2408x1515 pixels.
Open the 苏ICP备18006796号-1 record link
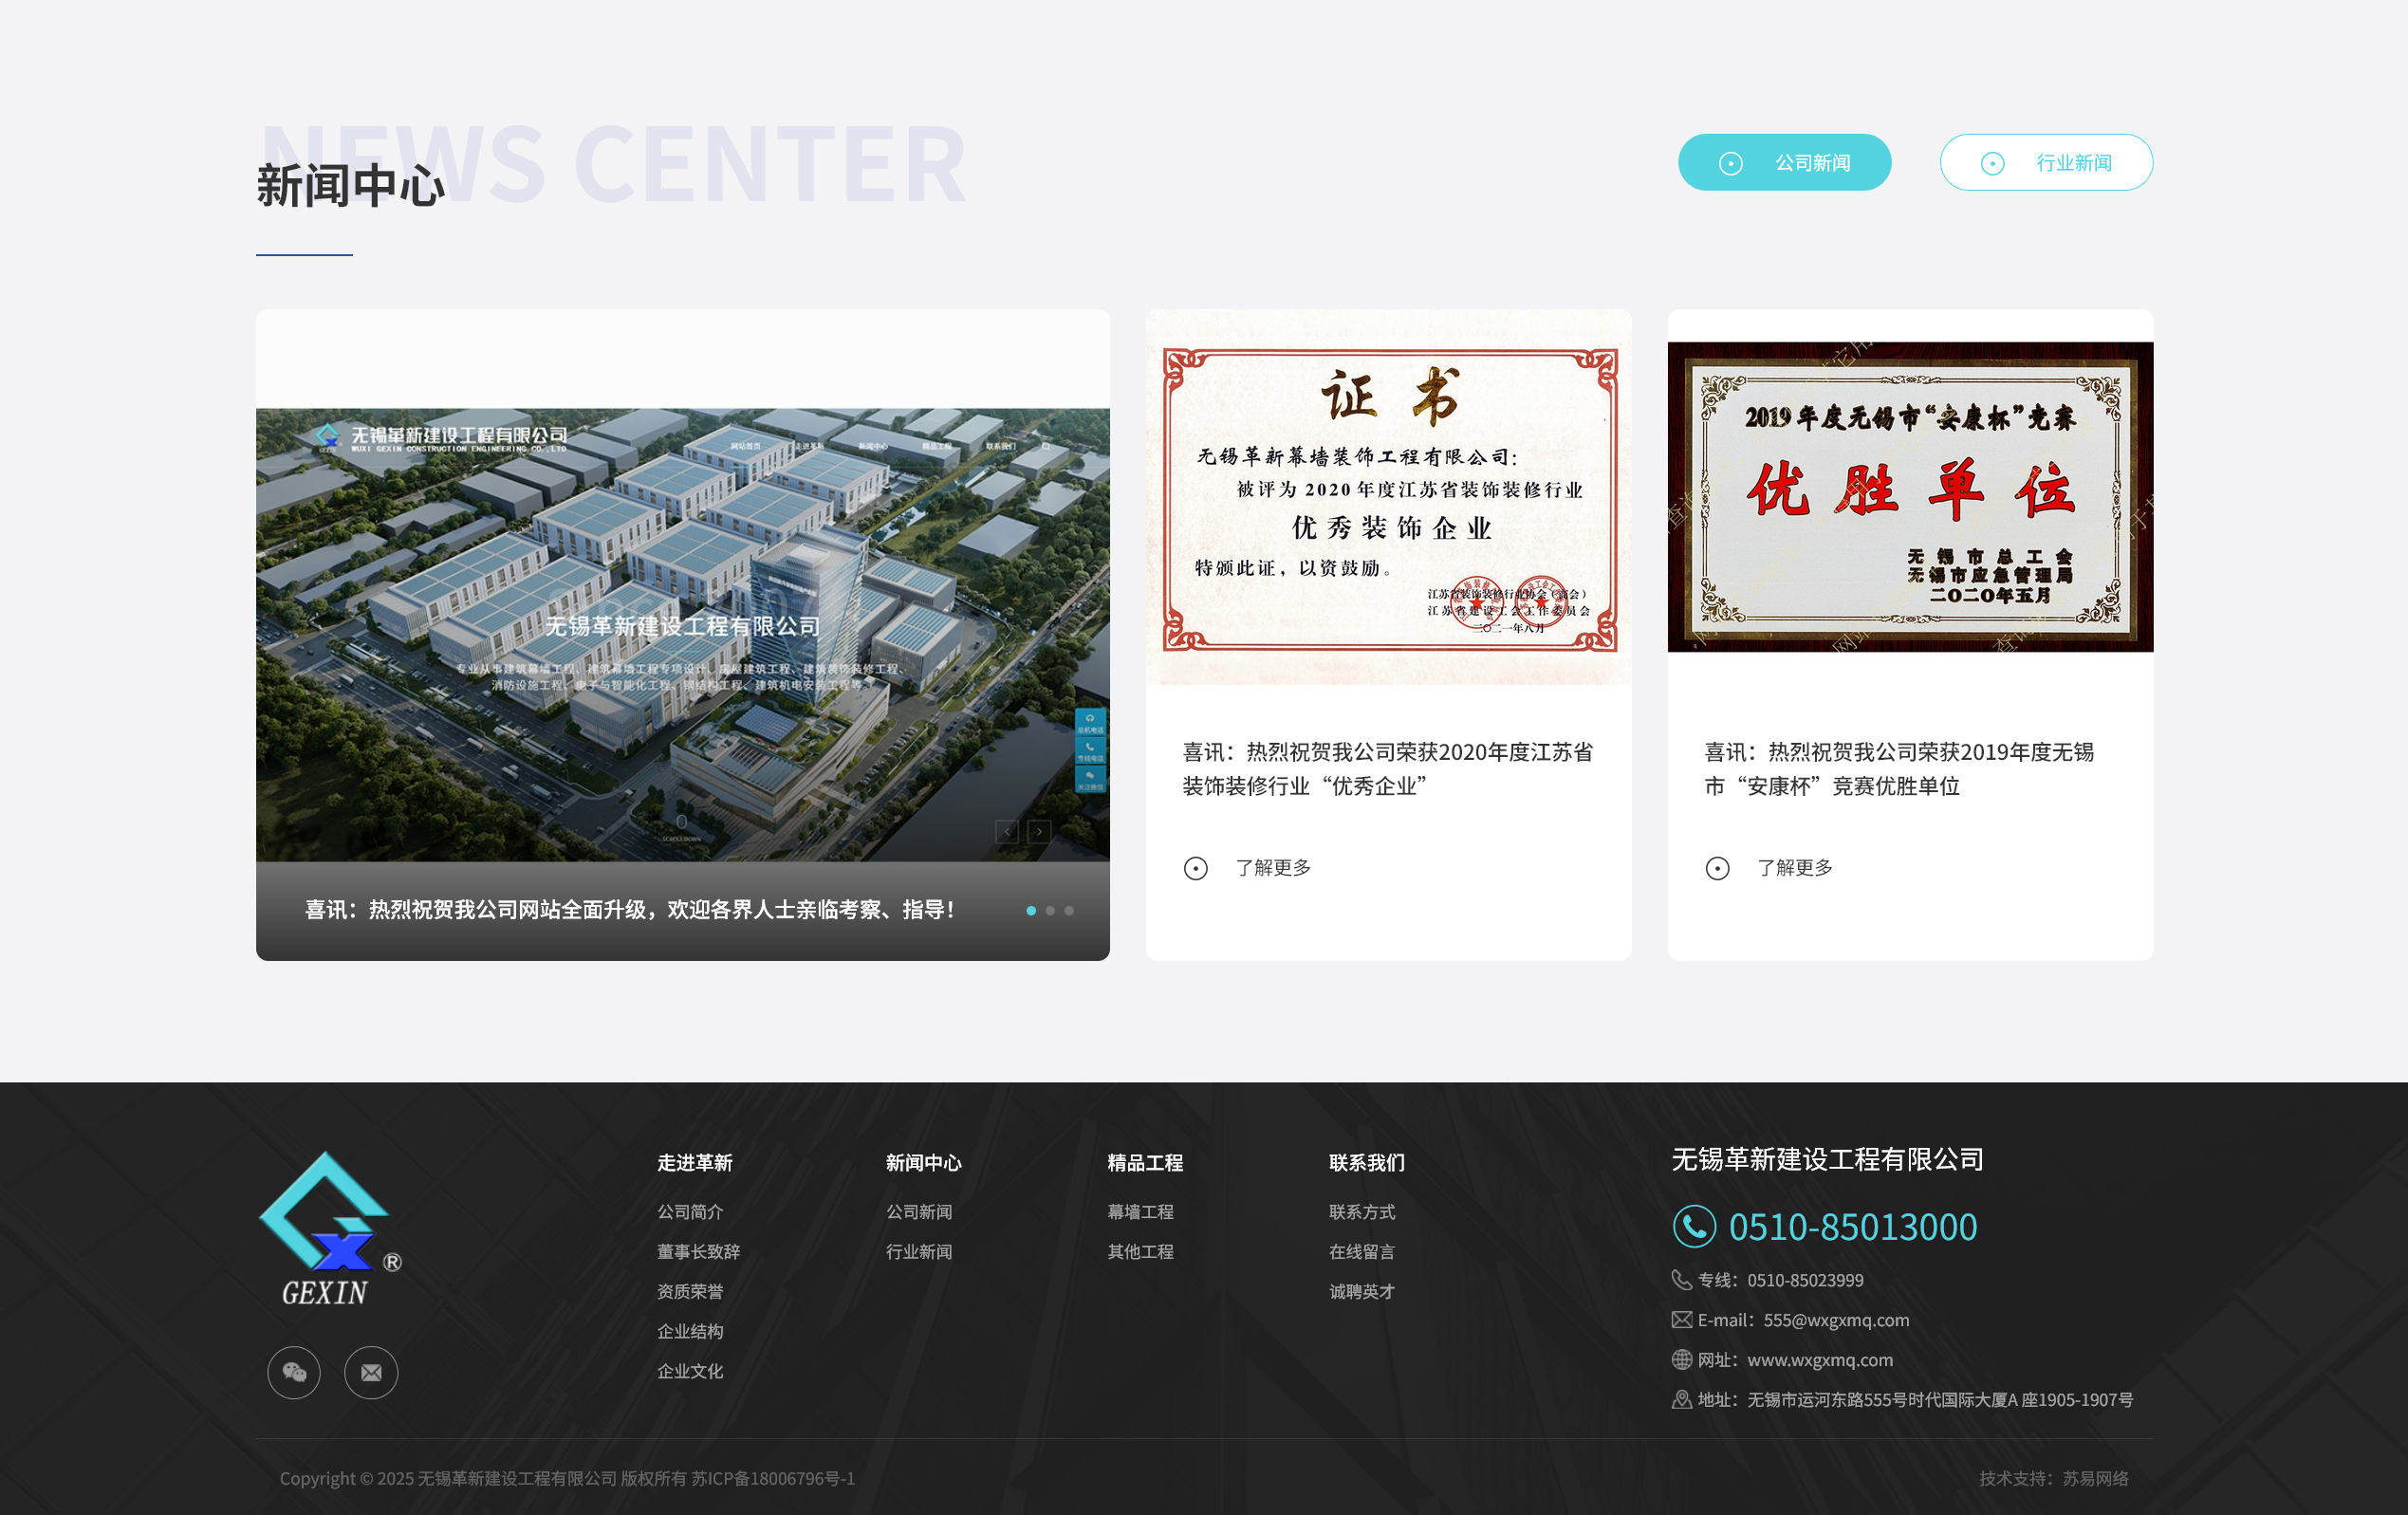click(x=772, y=1477)
